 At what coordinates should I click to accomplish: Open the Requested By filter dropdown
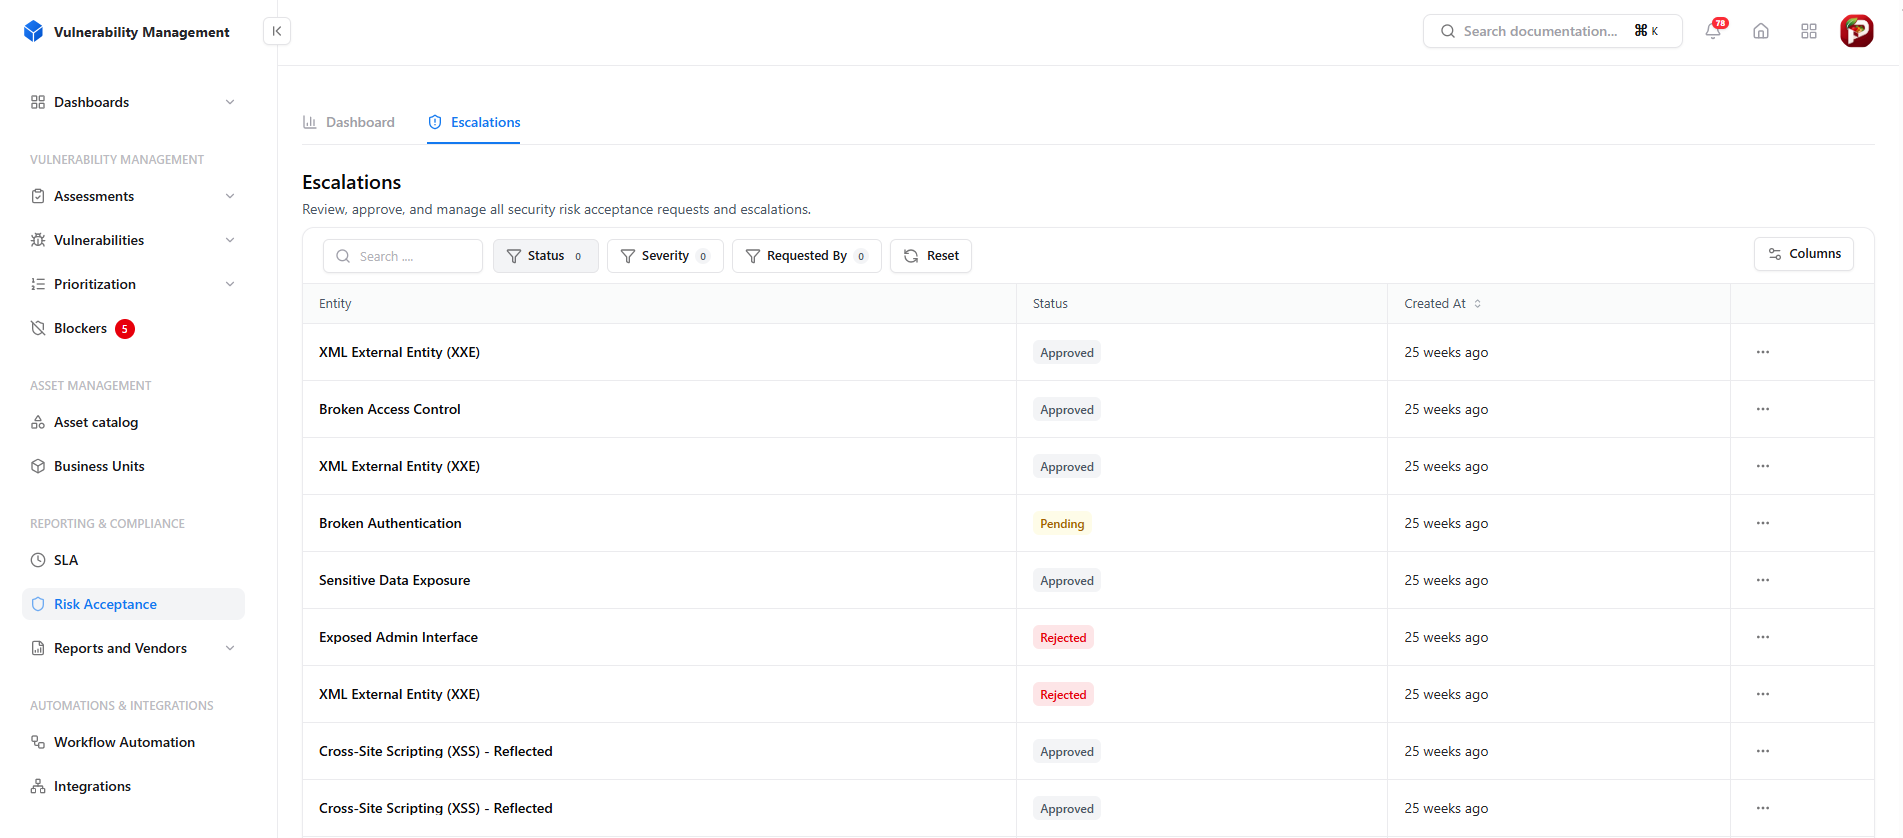click(x=807, y=256)
